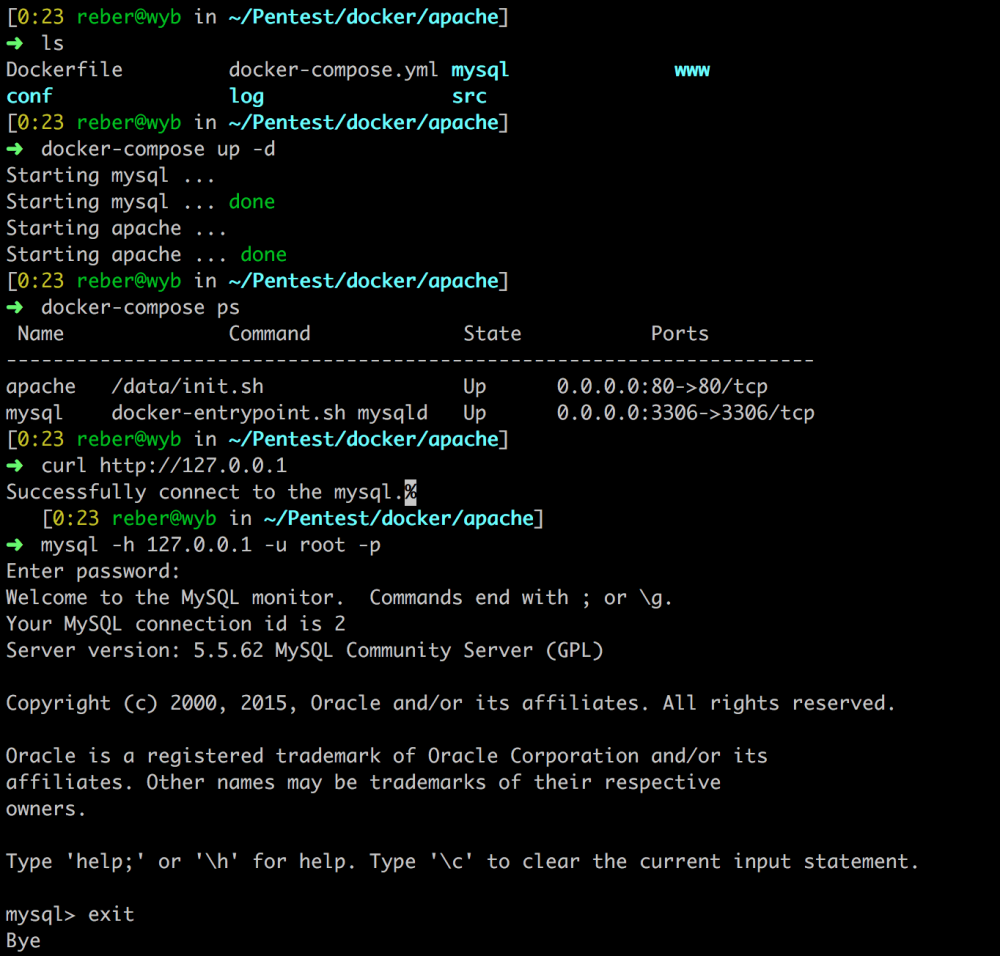This screenshot has height=956, width=1000.
Task: Click '0.0.0.0:80->80/tcp' port mapping
Action: click(662, 386)
